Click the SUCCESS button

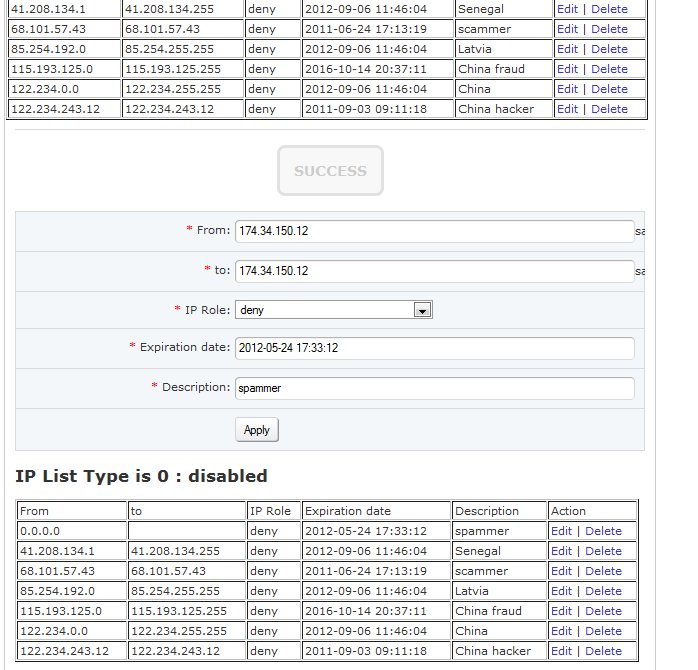click(x=330, y=172)
